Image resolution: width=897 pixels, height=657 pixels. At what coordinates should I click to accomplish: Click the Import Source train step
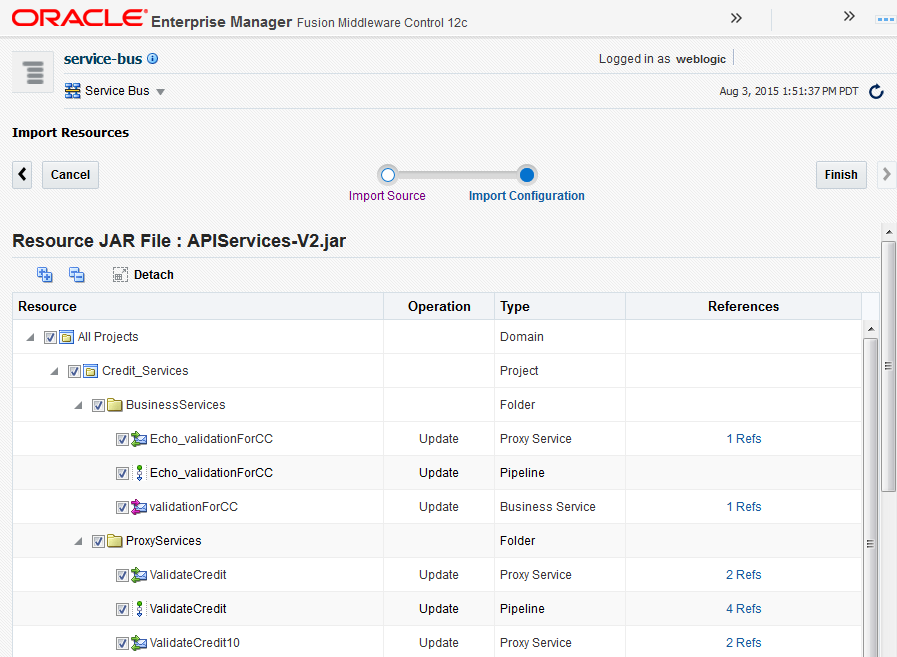click(387, 196)
